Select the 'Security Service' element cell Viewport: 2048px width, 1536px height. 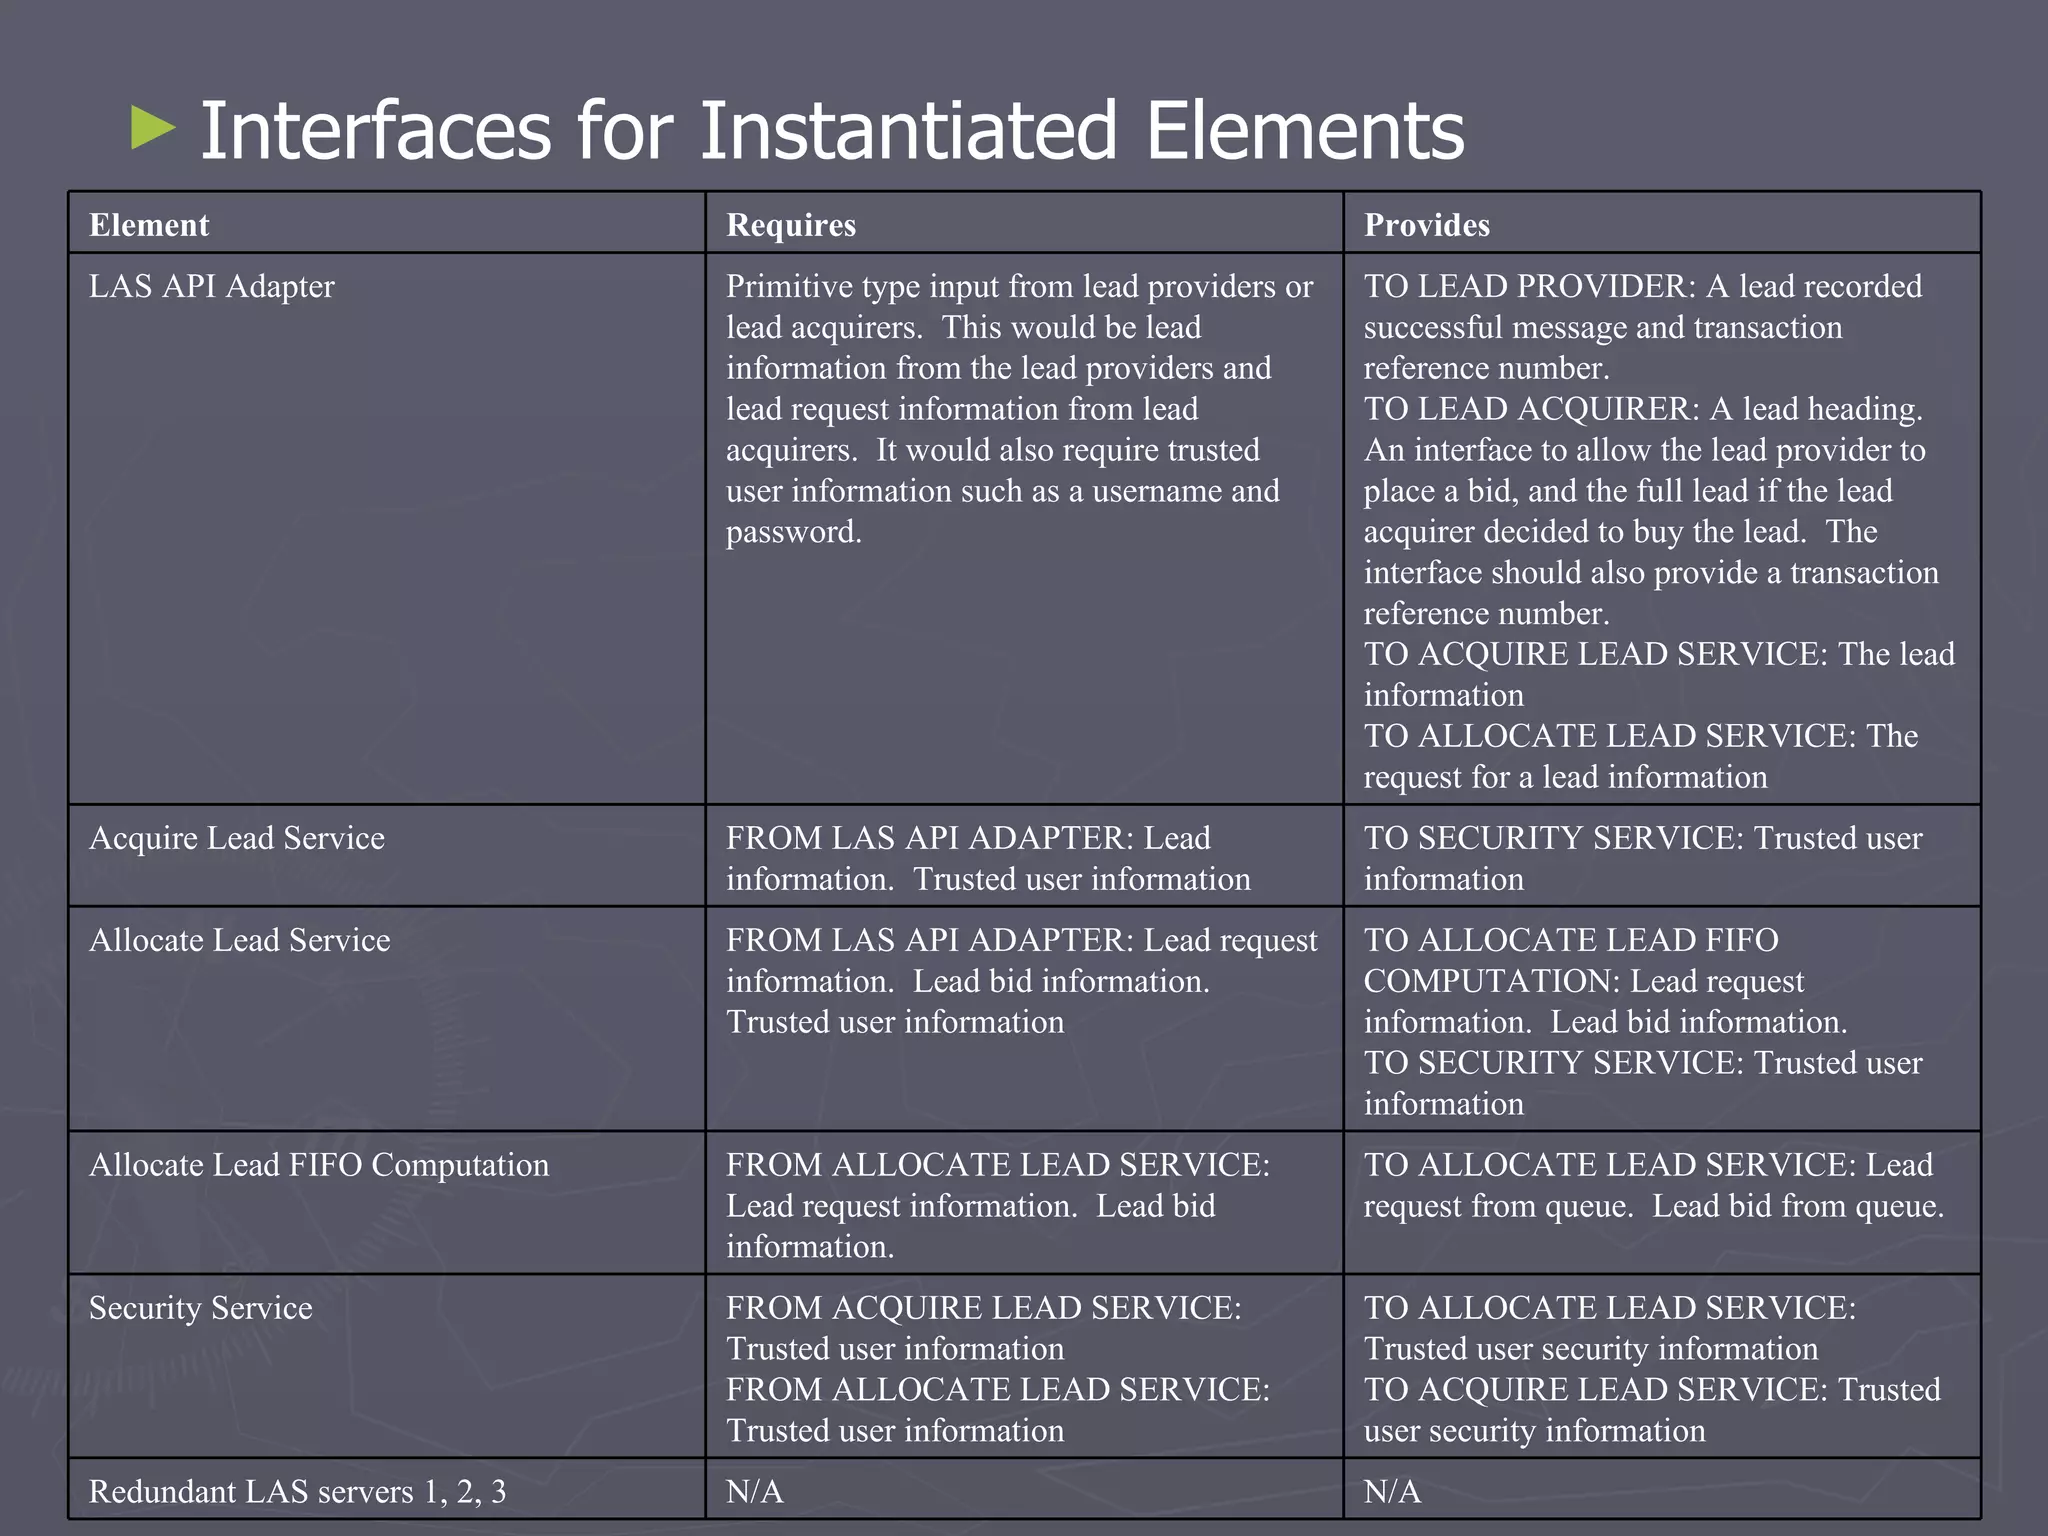tap(387, 1366)
